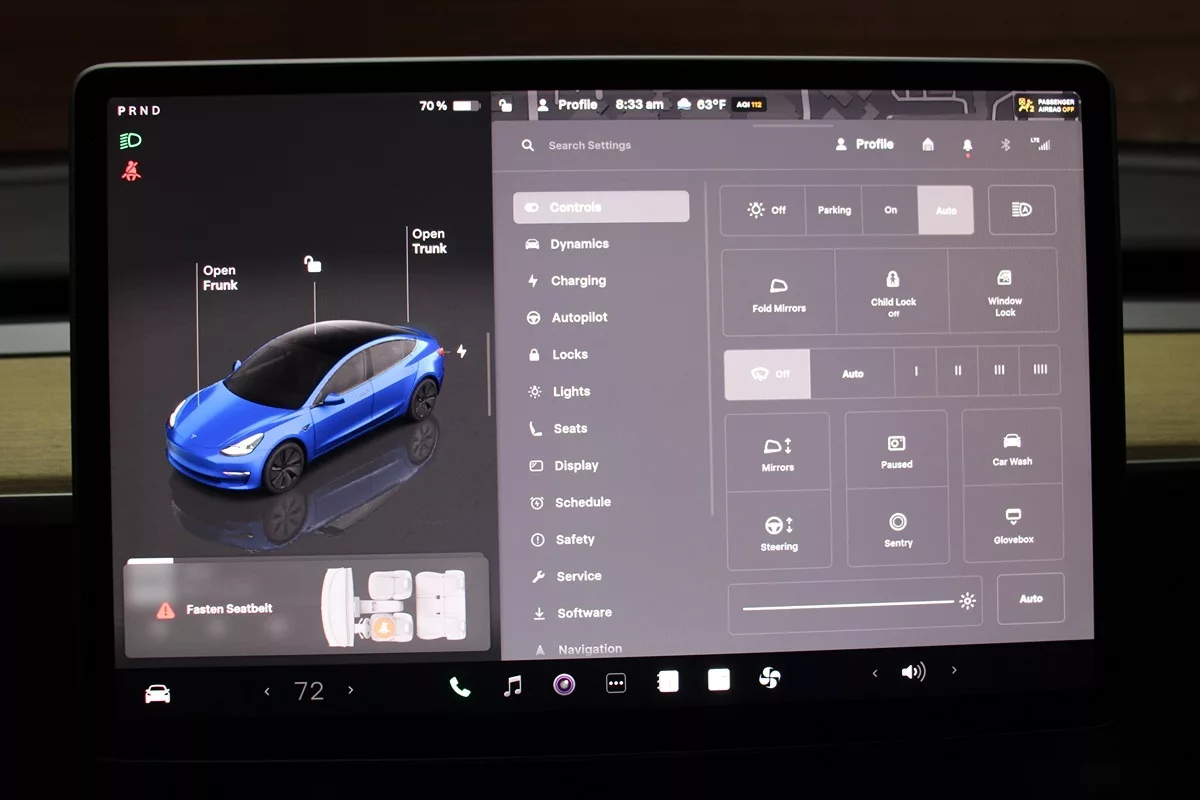
Task: Open the Charging settings menu
Action: [x=578, y=281]
